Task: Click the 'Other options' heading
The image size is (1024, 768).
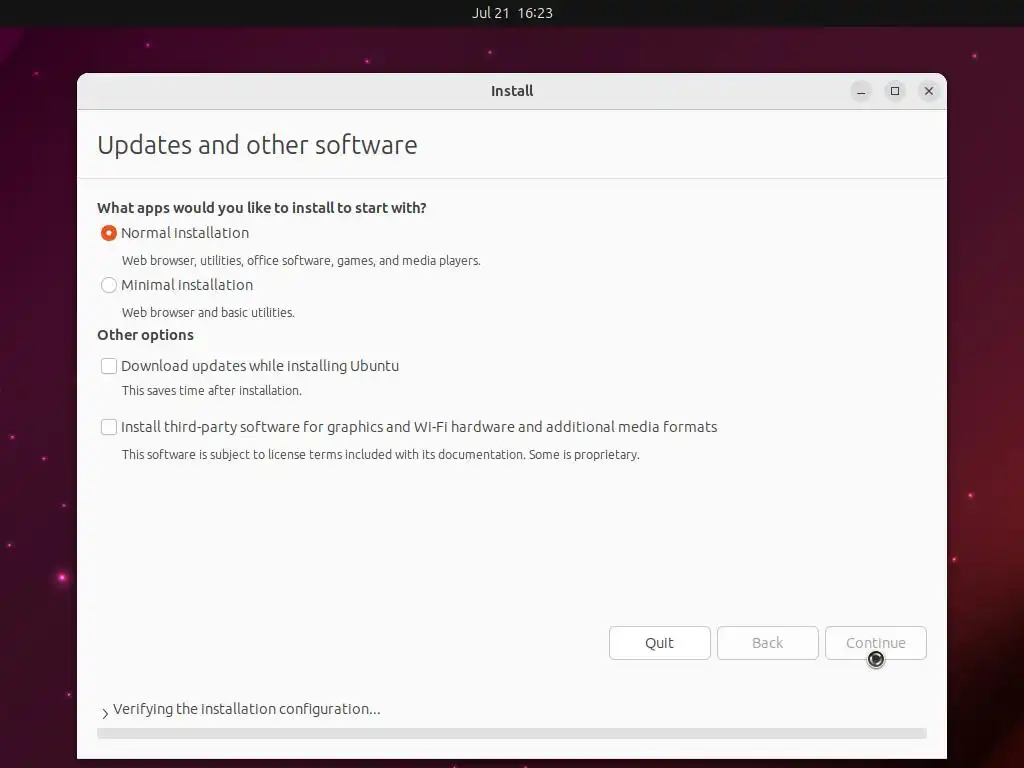Action: [x=146, y=335]
